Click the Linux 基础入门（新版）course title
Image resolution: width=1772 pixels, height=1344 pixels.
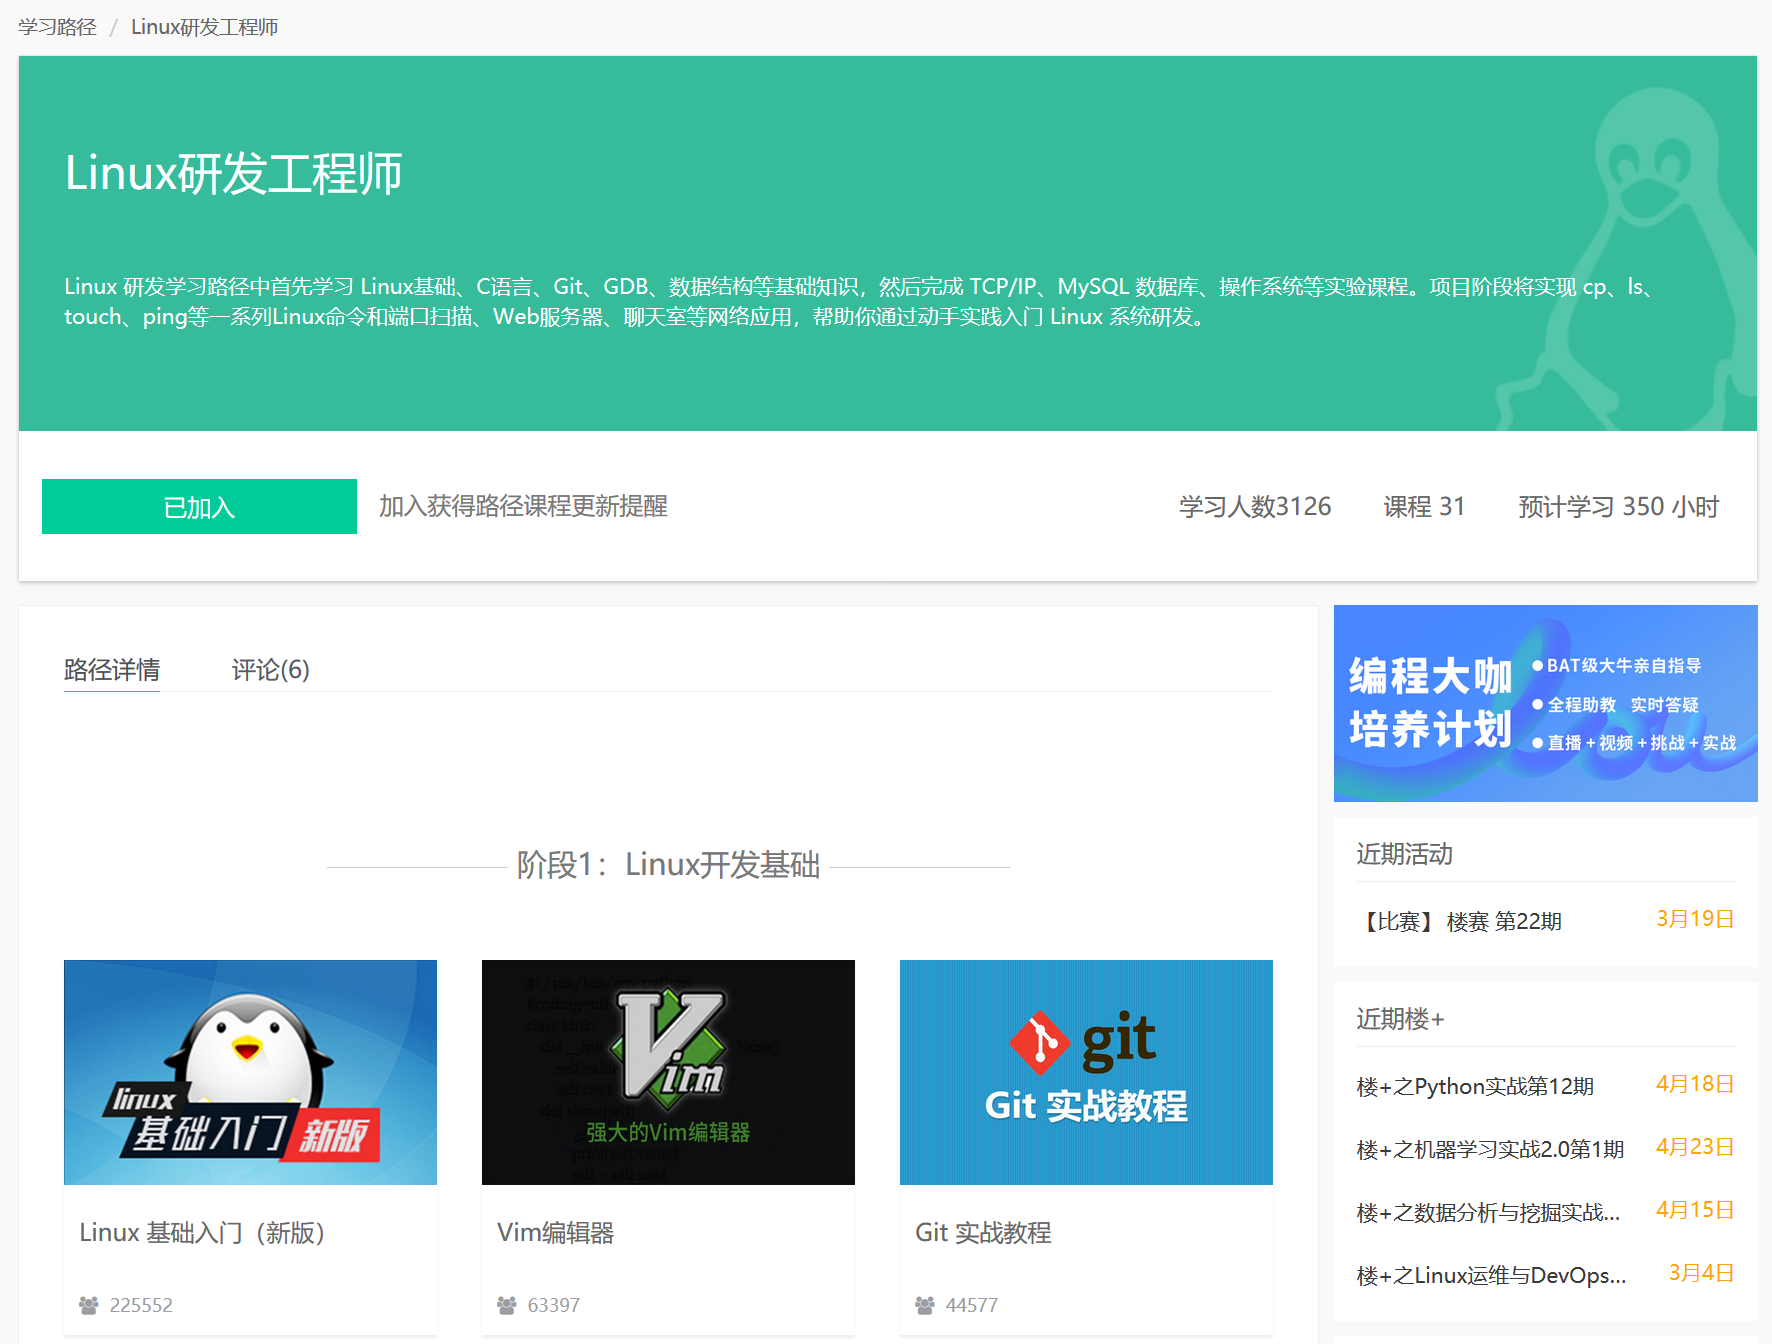coord(202,1232)
